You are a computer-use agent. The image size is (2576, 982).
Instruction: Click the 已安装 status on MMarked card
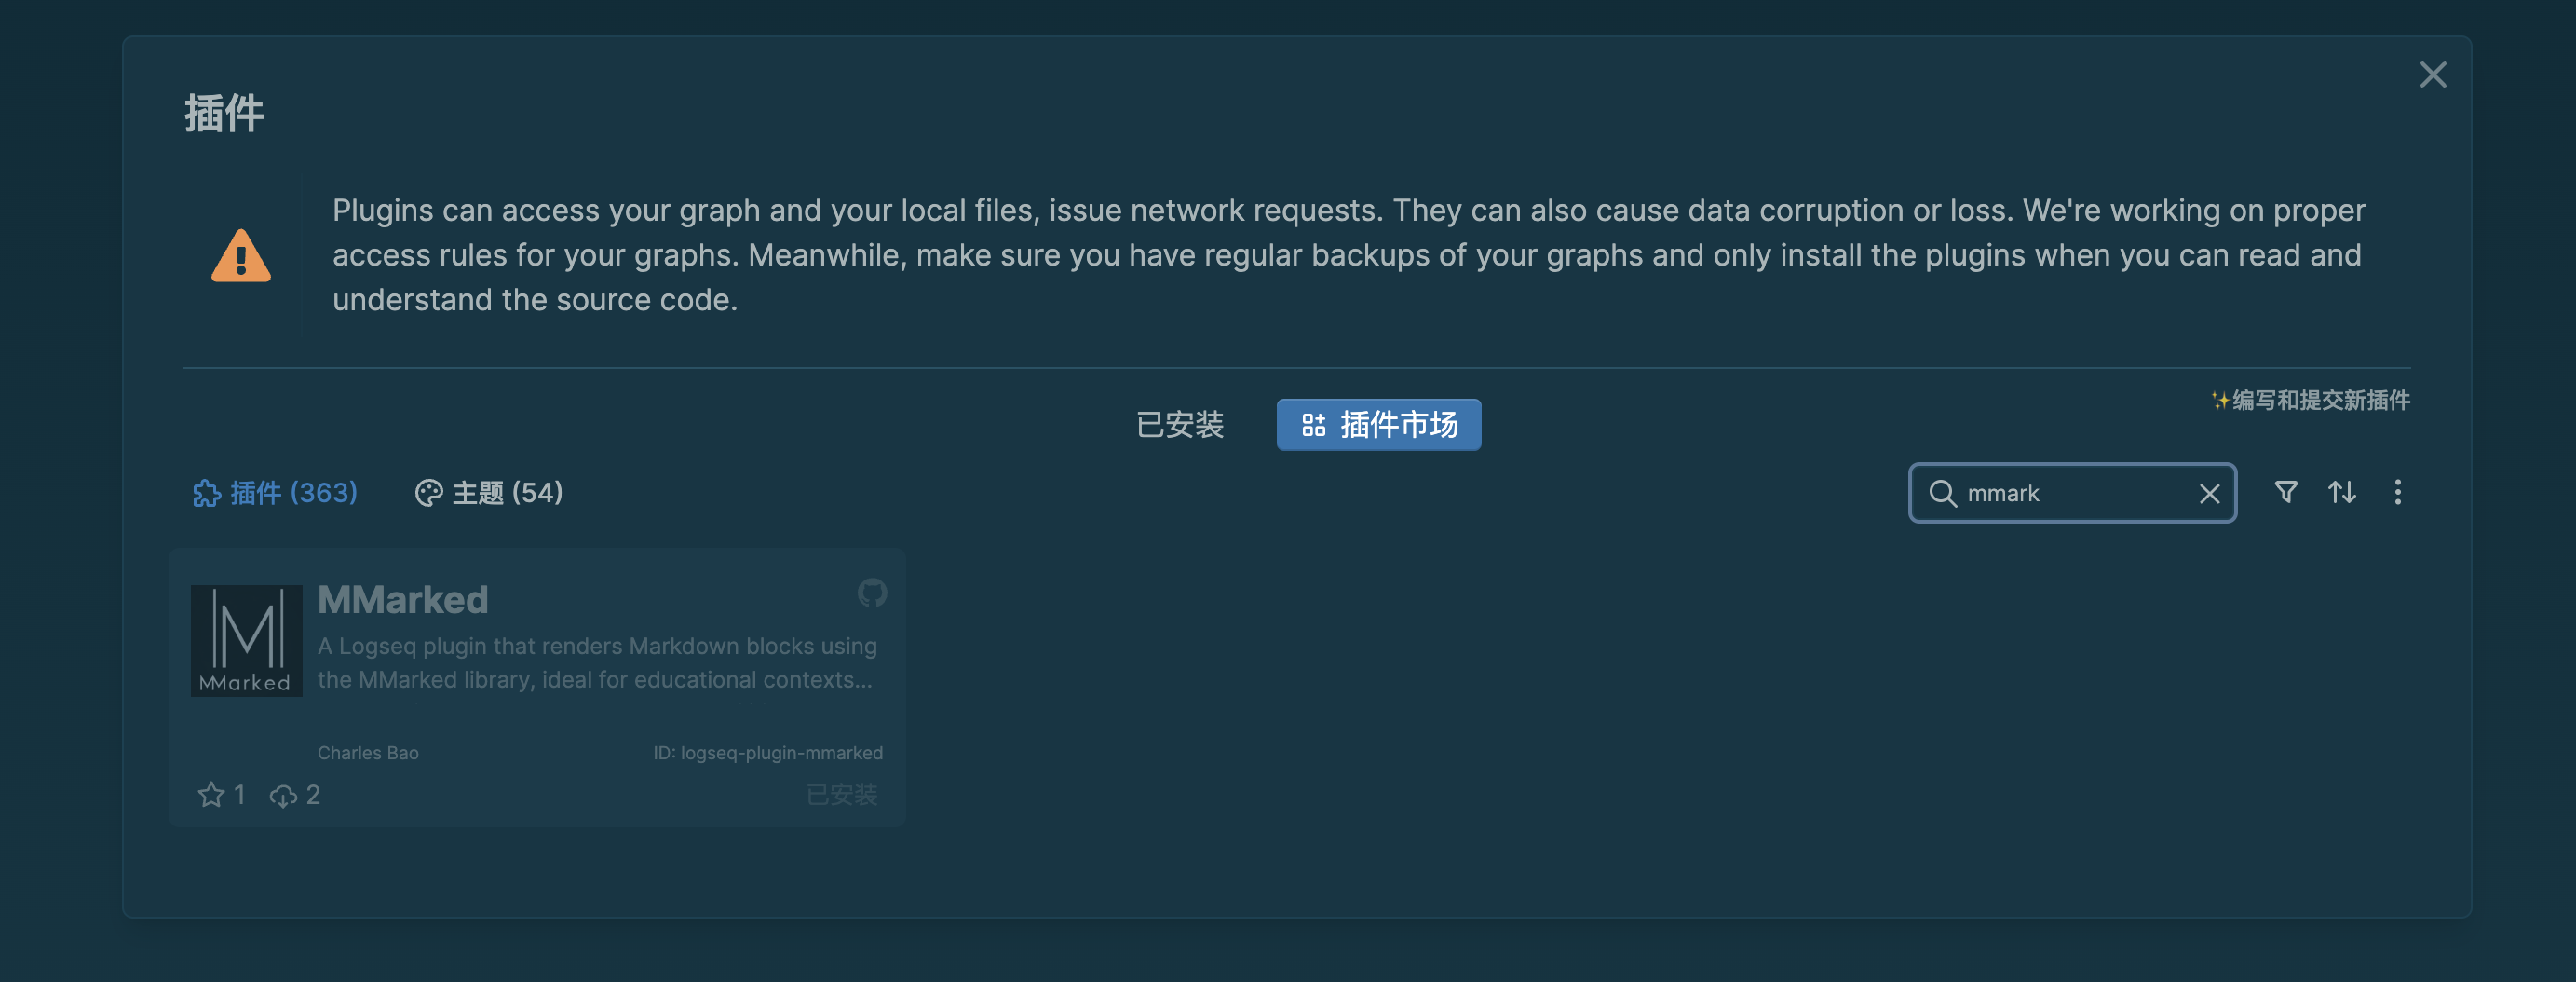842,795
